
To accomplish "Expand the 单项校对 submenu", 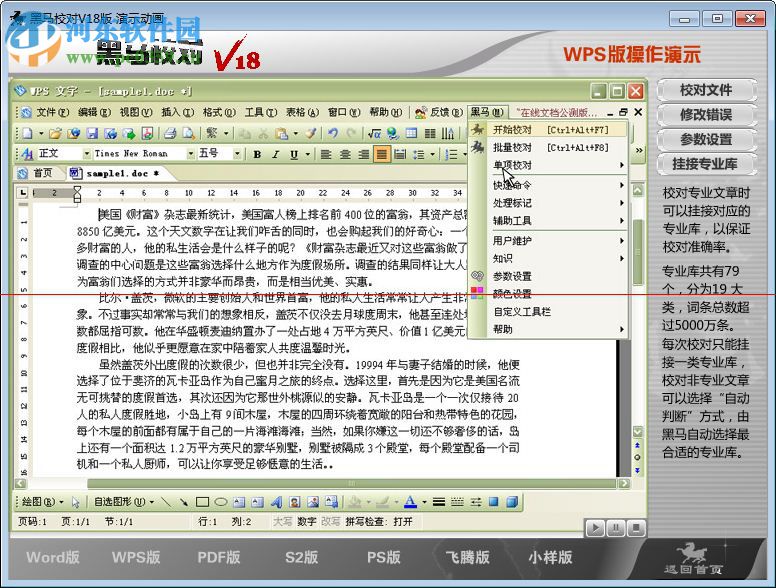I will click(559, 165).
